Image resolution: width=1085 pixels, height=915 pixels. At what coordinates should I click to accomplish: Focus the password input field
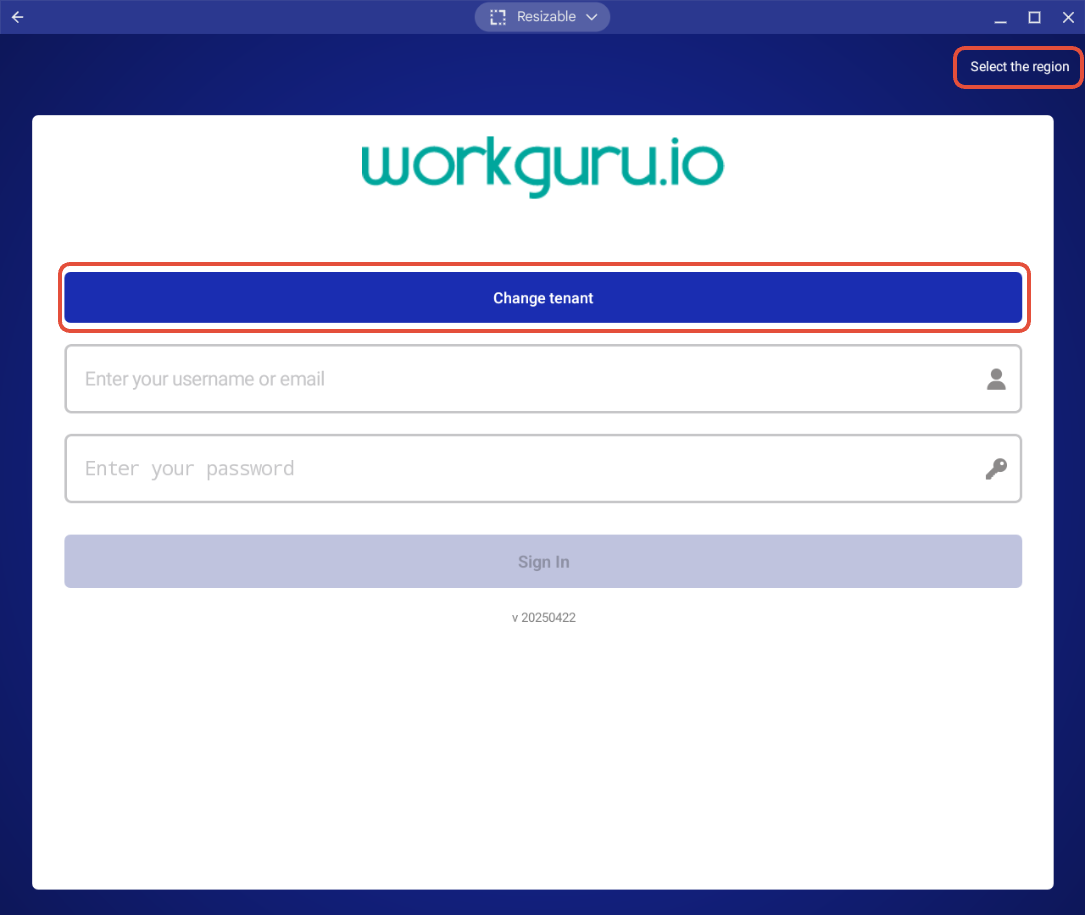pos(543,469)
